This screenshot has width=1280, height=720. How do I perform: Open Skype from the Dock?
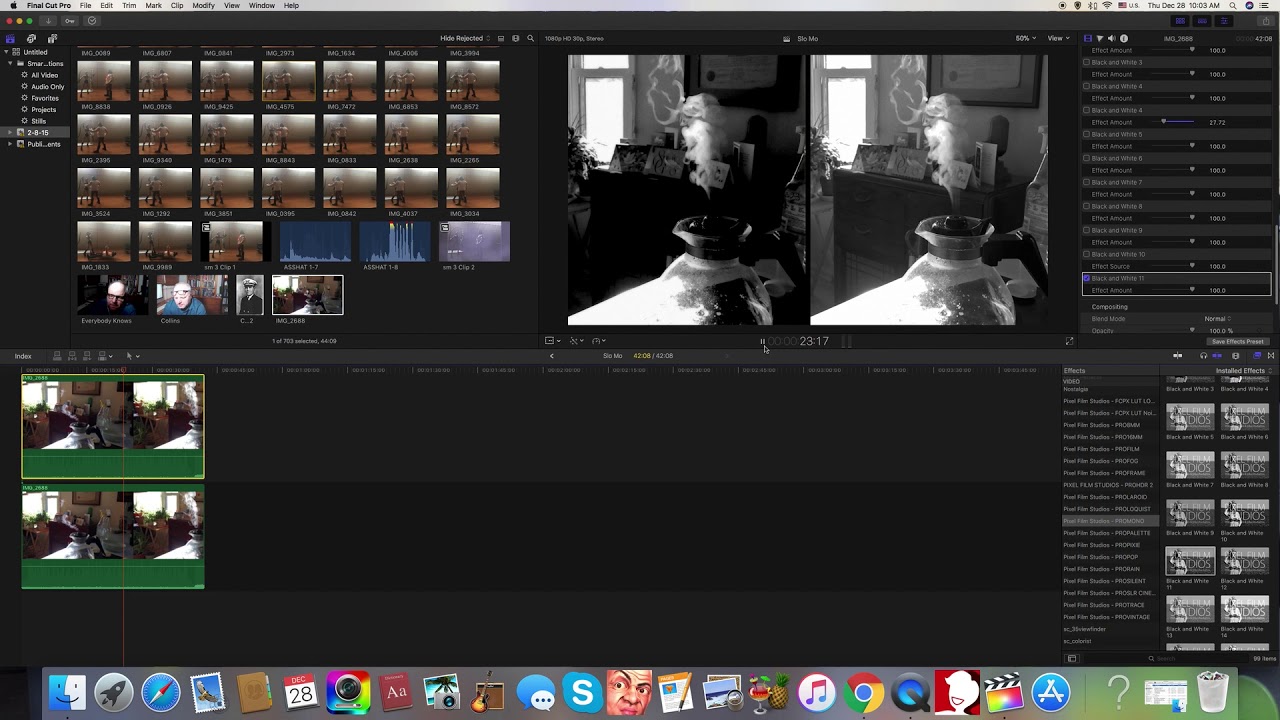(582, 693)
